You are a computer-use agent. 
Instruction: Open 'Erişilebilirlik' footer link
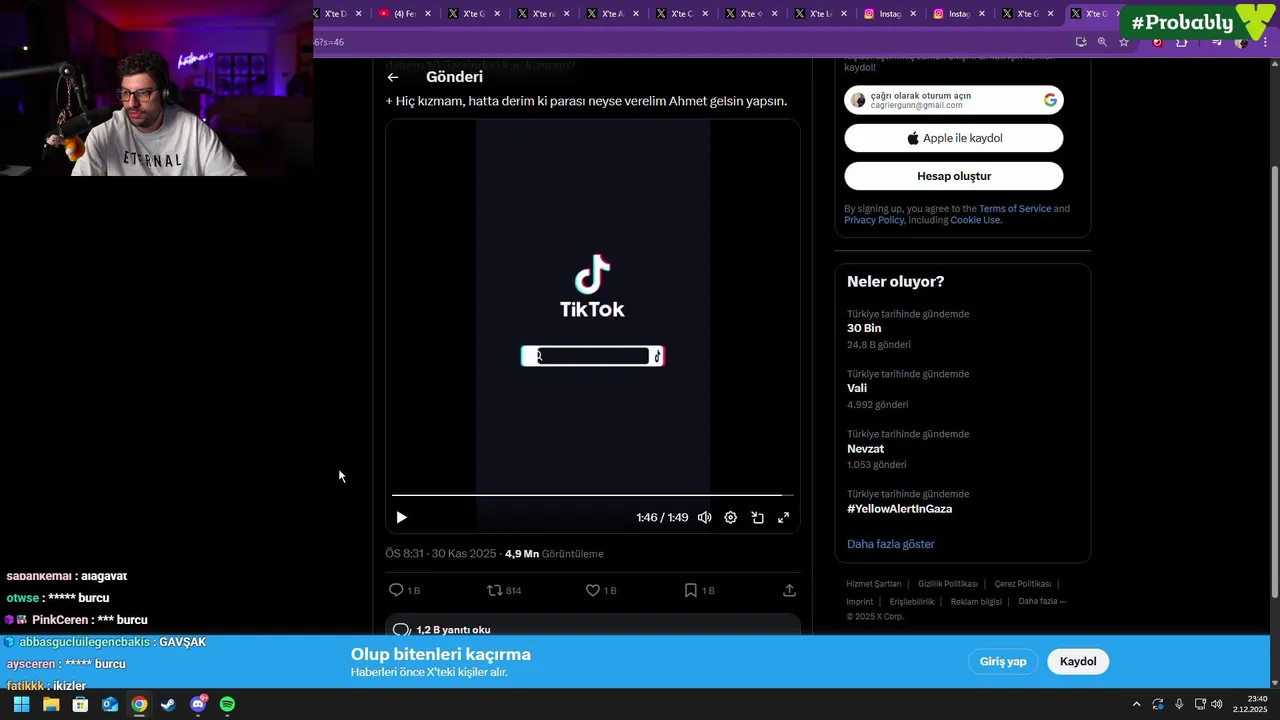point(912,602)
